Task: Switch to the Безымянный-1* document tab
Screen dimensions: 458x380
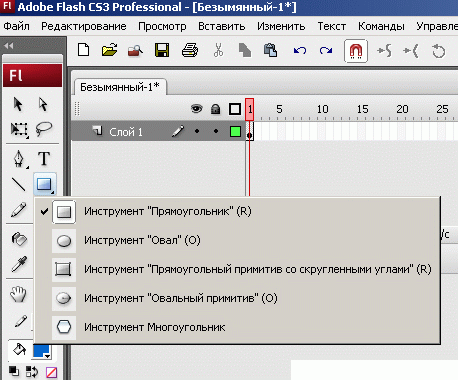Action: 120,87
